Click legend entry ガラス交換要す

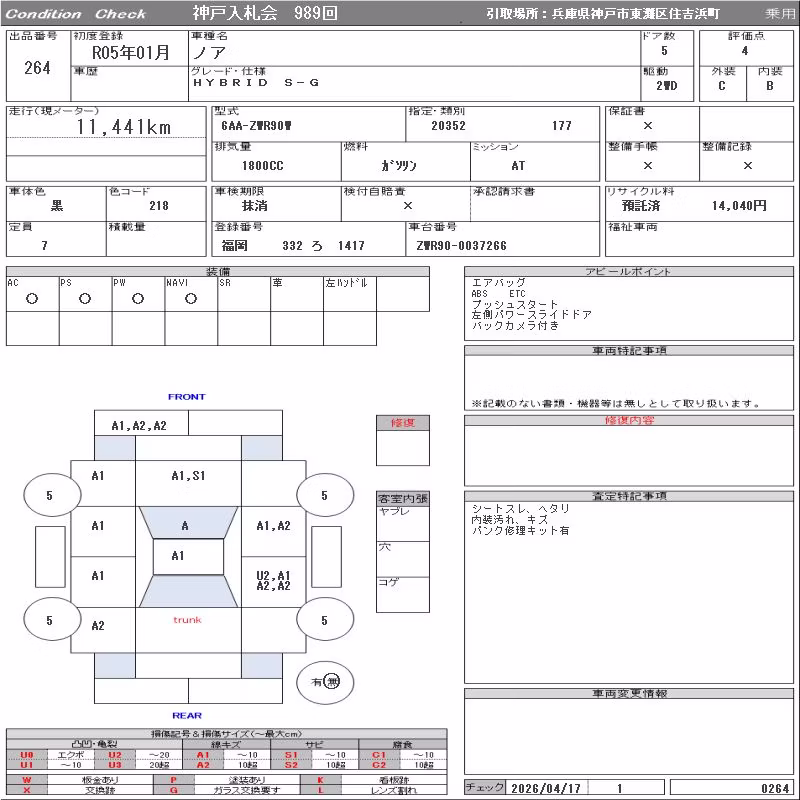click(247, 790)
